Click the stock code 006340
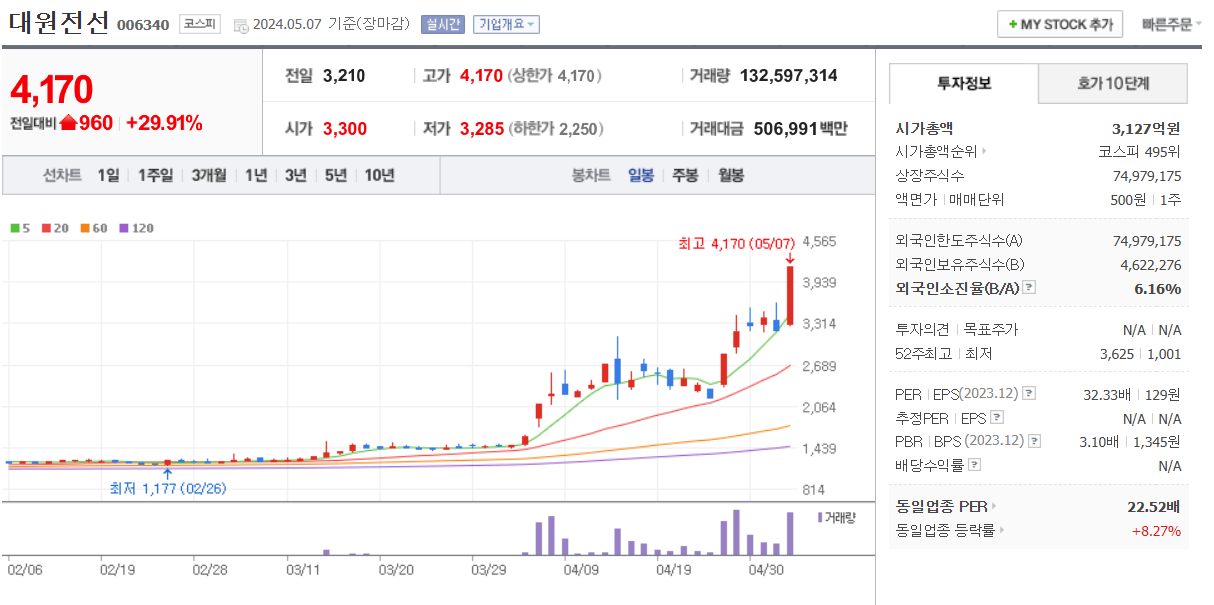Image resolution: width=1214 pixels, height=605 pixels. point(143,25)
